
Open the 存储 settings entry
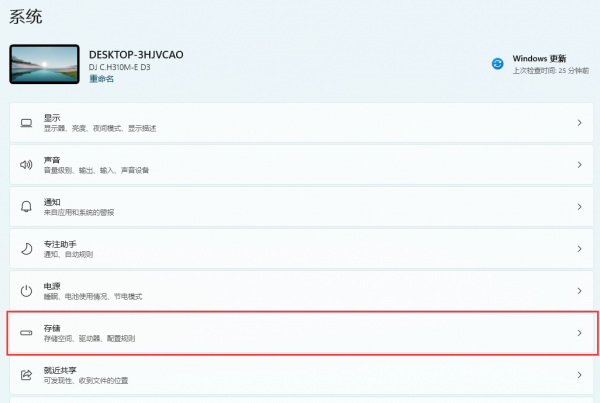pos(302,333)
